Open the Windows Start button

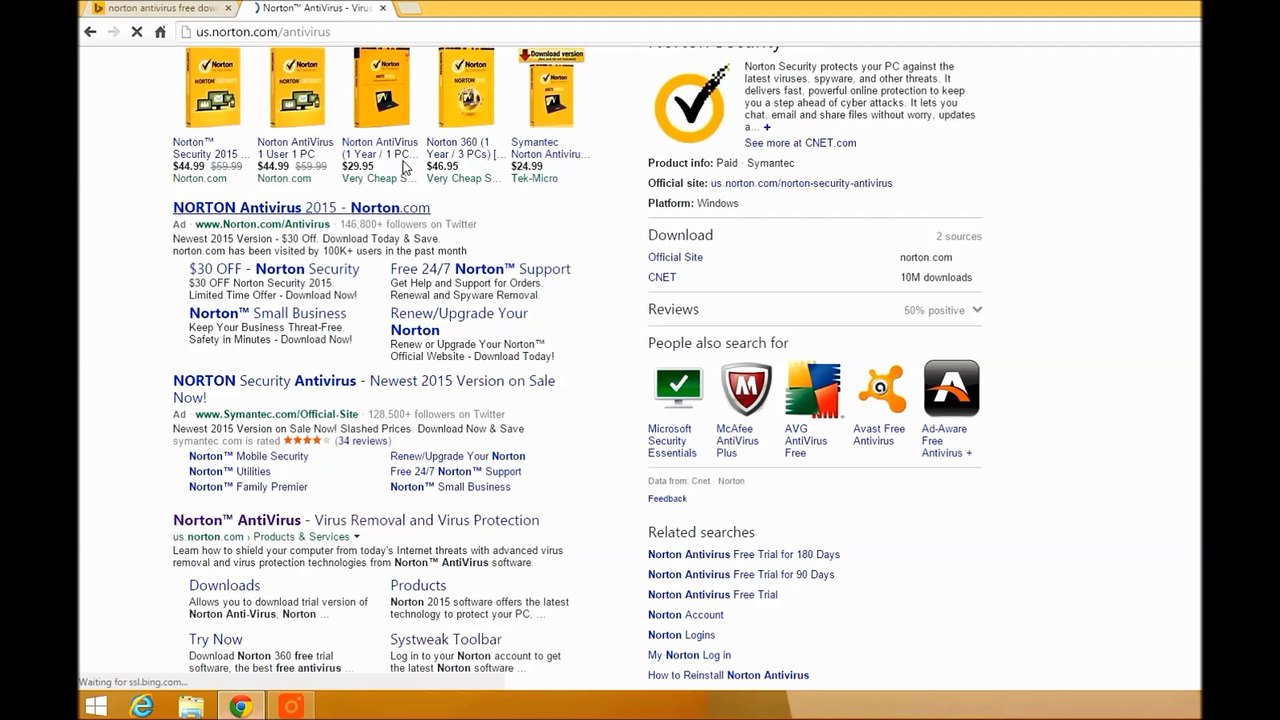pyautogui.click(x=96, y=707)
